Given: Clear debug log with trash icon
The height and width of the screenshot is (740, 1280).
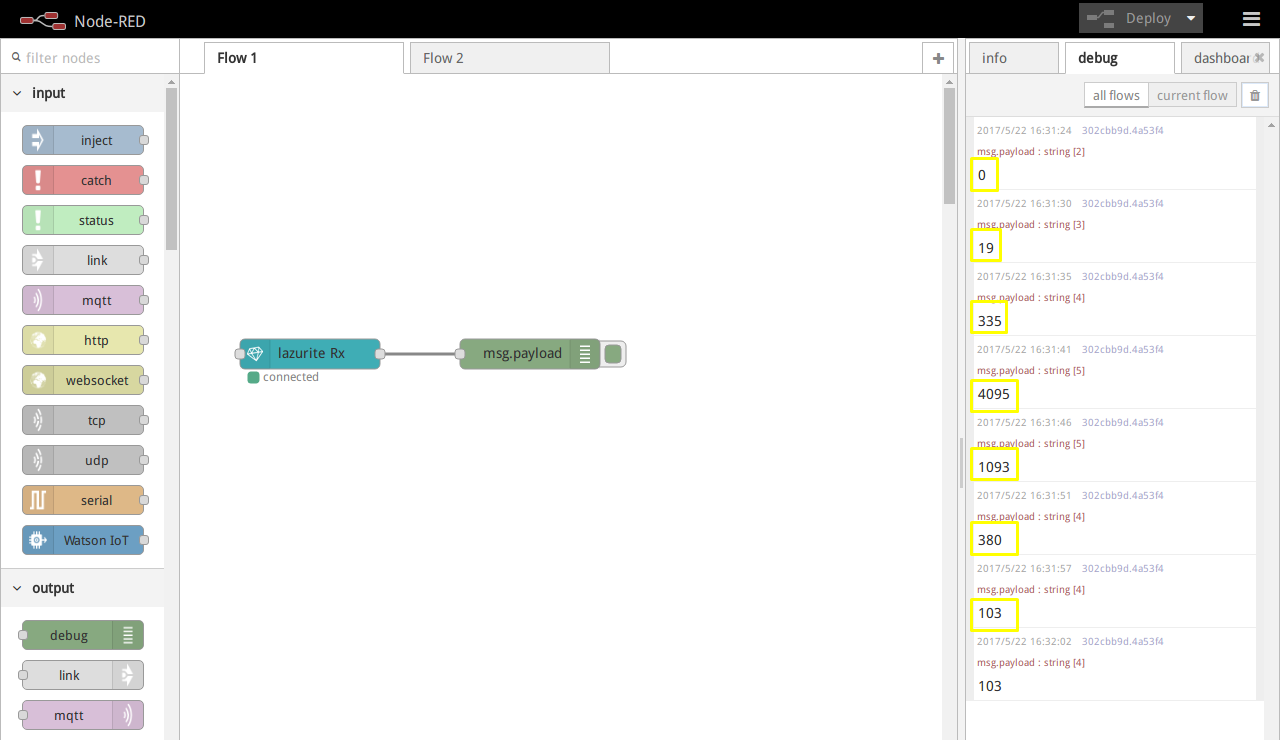Looking at the screenshot, I should pyautogui.click(x=1254, y=95).
